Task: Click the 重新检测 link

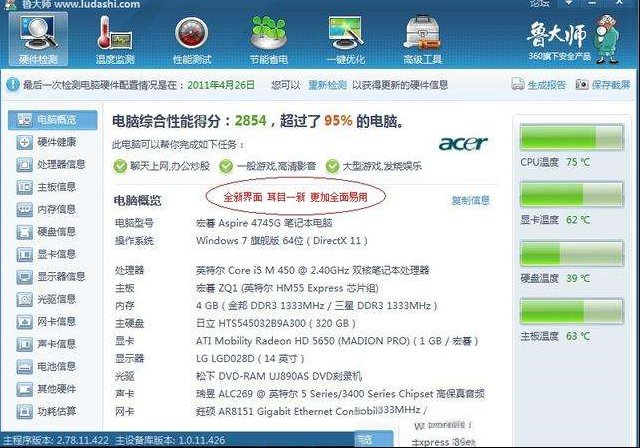Action: click(x=327, y=85)
